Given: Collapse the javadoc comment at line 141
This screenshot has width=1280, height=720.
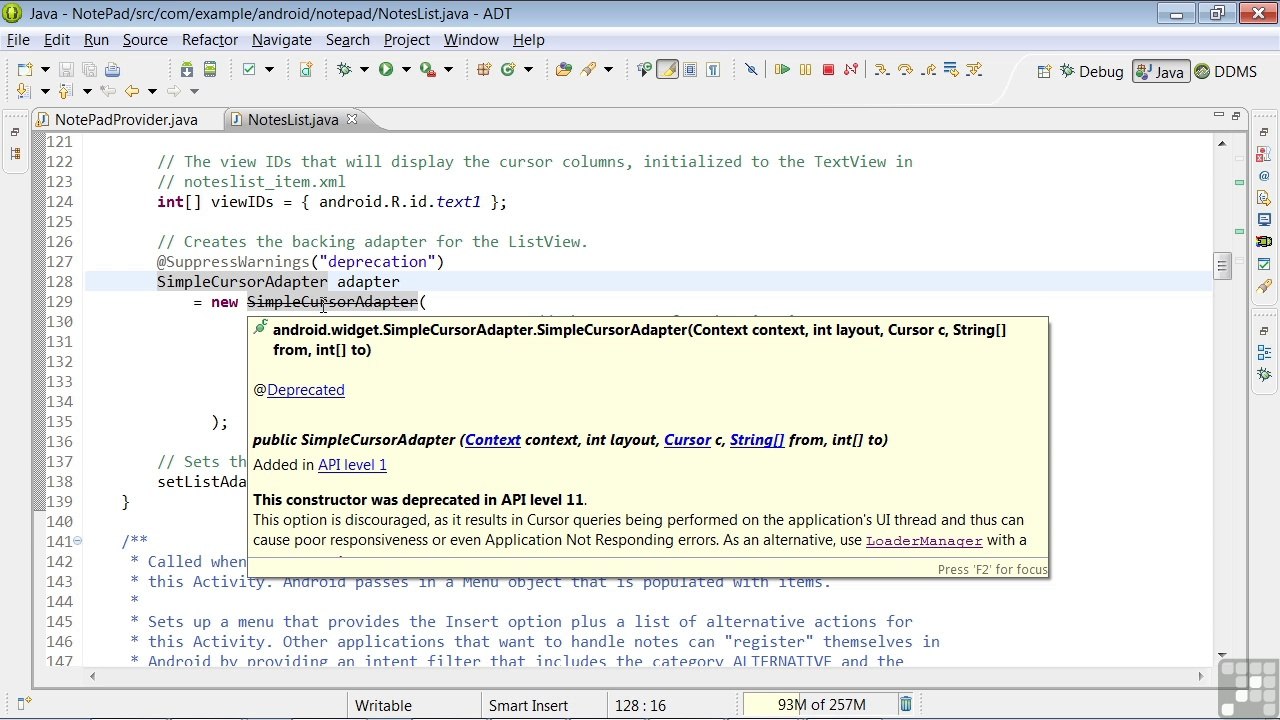Looking at the screenshot, I should click(x=78, y=541).
